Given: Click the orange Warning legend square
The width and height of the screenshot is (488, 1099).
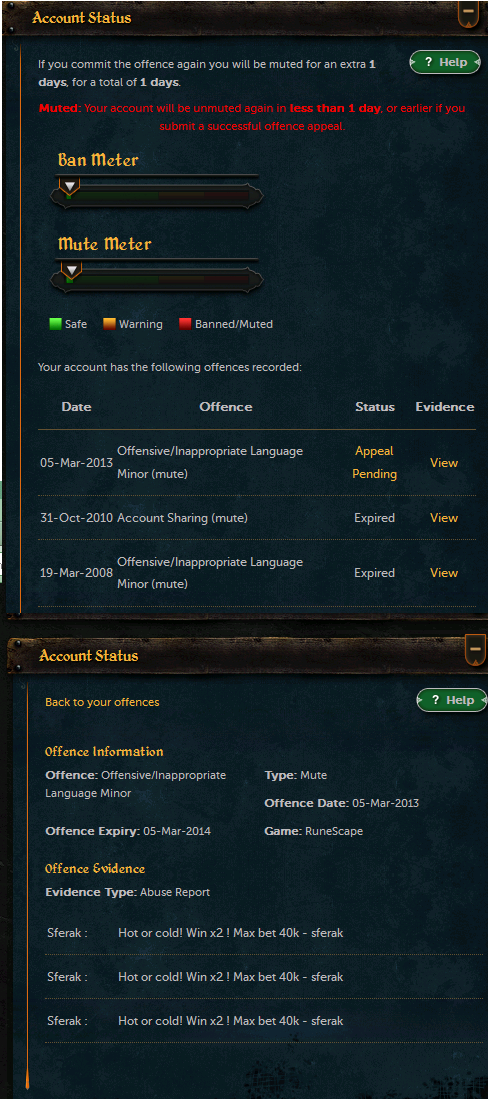Looking at the screenshot, I should (109, 325).
